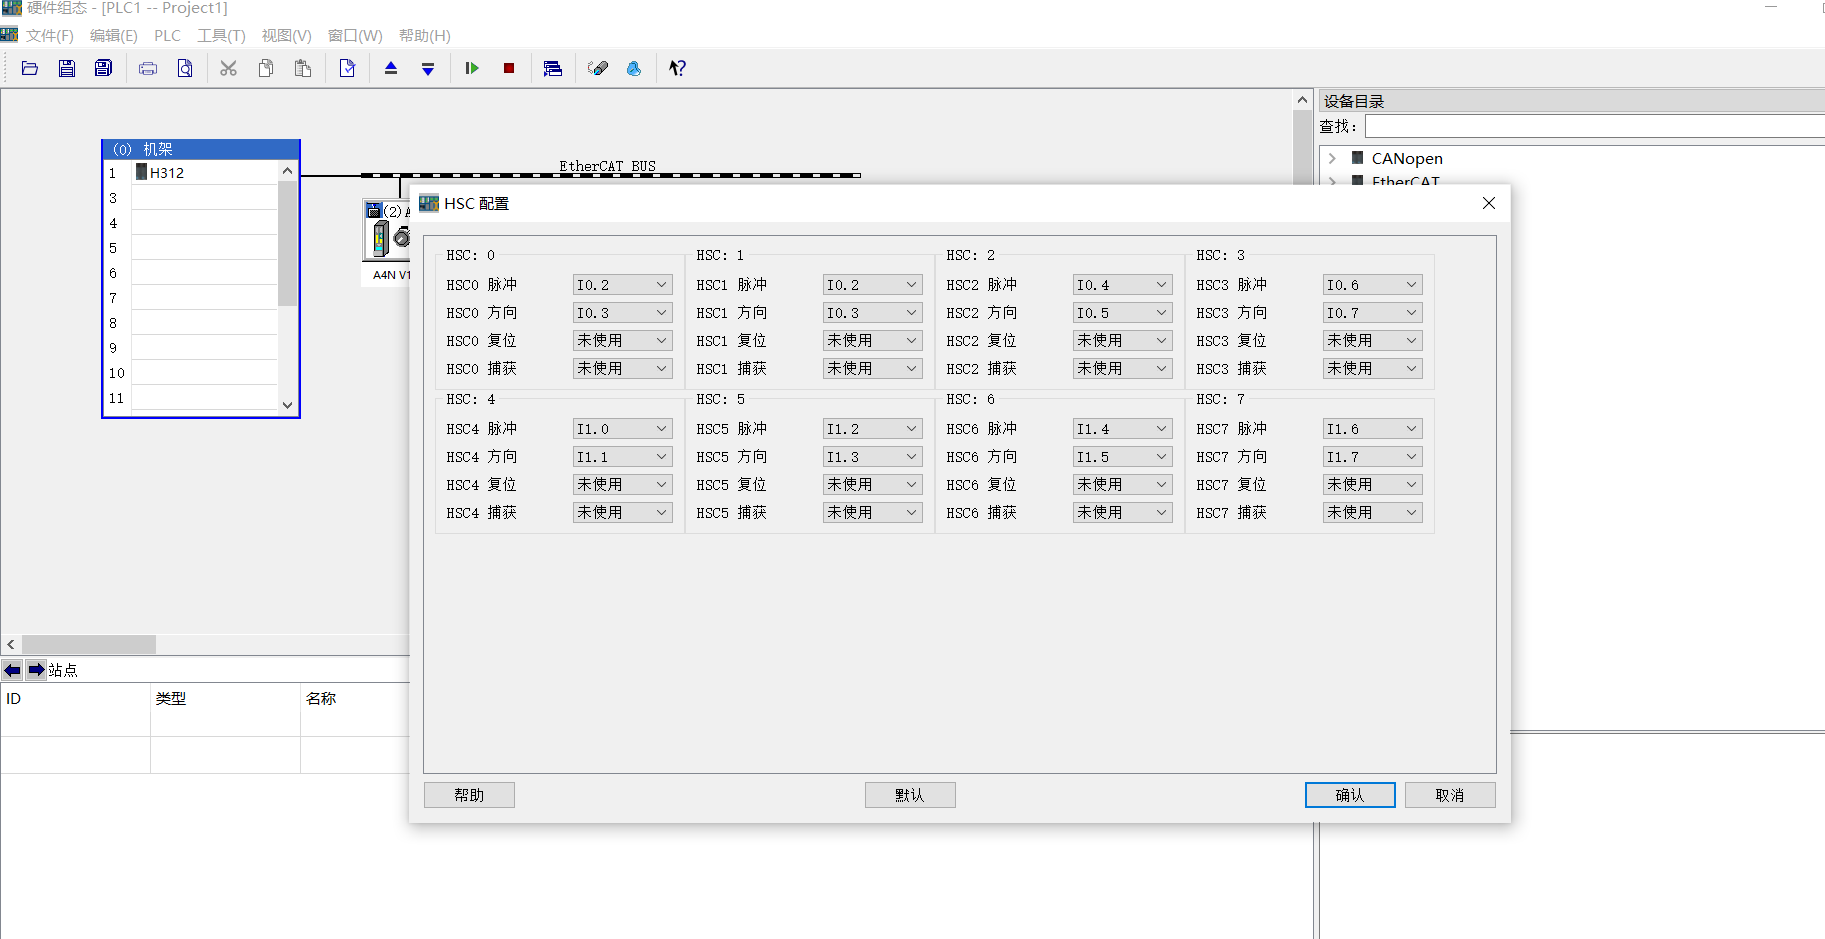Open HSC0 方向 dropdown showing I0.3

point(622,313)
